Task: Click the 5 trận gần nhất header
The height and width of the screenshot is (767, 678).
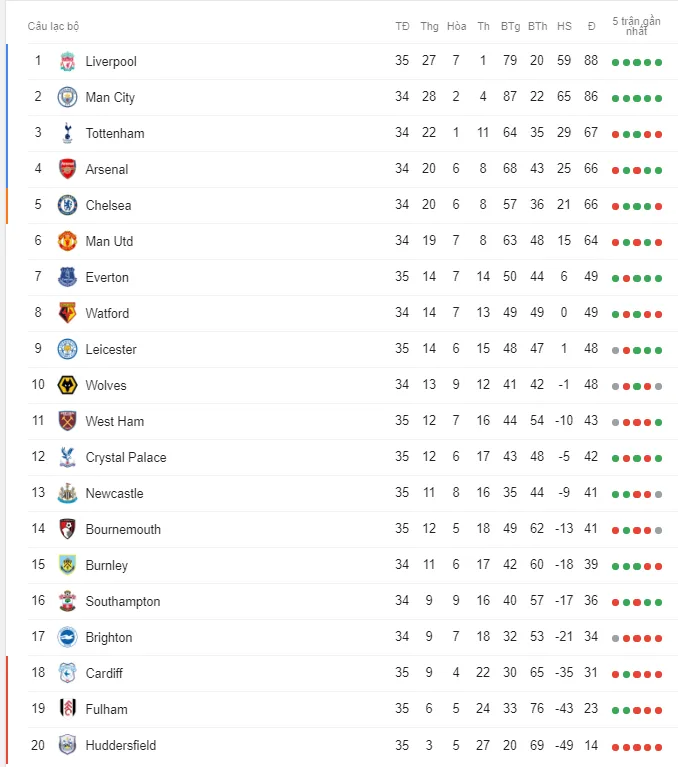Action: (636, 26)
